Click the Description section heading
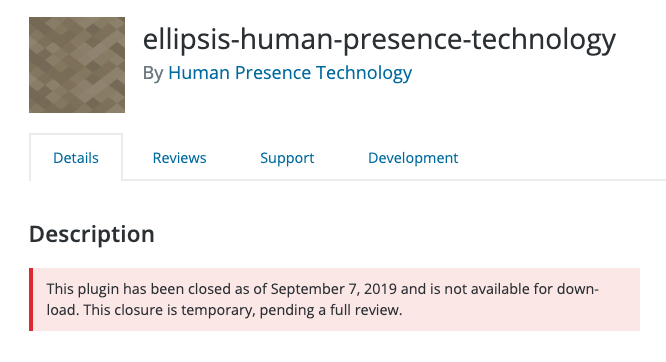The width and height of the screenshot is (666, 362). coord(92,234)
